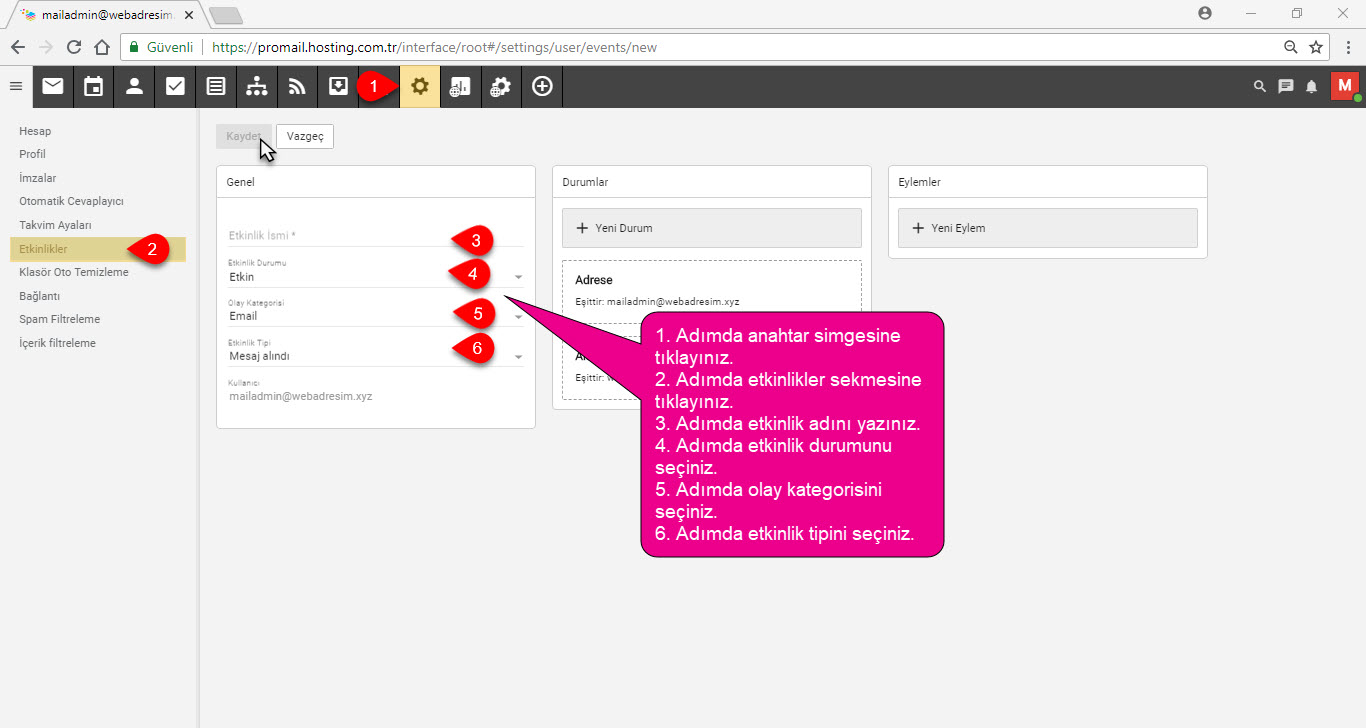Open Spam Filtreleme settings

point(59,319)
